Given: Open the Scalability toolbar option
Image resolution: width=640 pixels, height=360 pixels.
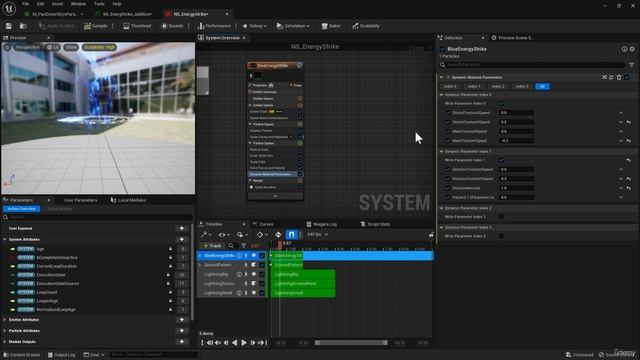Looking at the screenshot, I should point(366,26).
